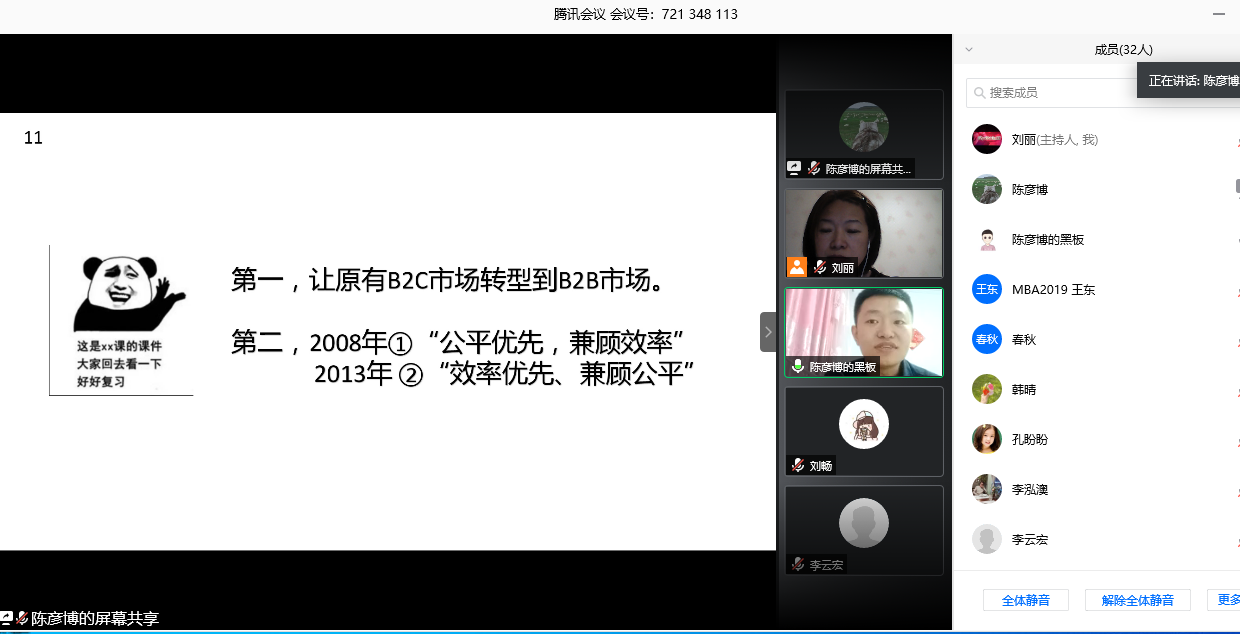Toggle the green microphone icon on 陈彦博的黑板 video

tap(797, 367)
